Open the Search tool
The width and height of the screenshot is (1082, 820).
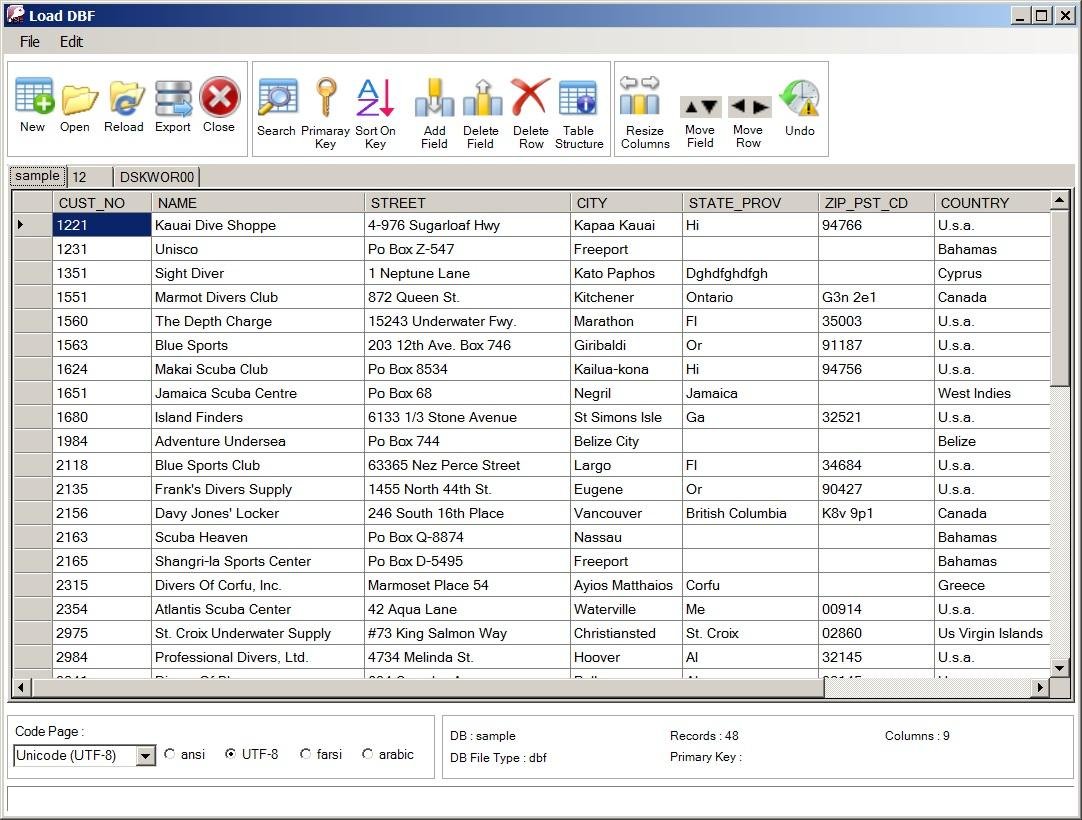click(x=277, y=98)
